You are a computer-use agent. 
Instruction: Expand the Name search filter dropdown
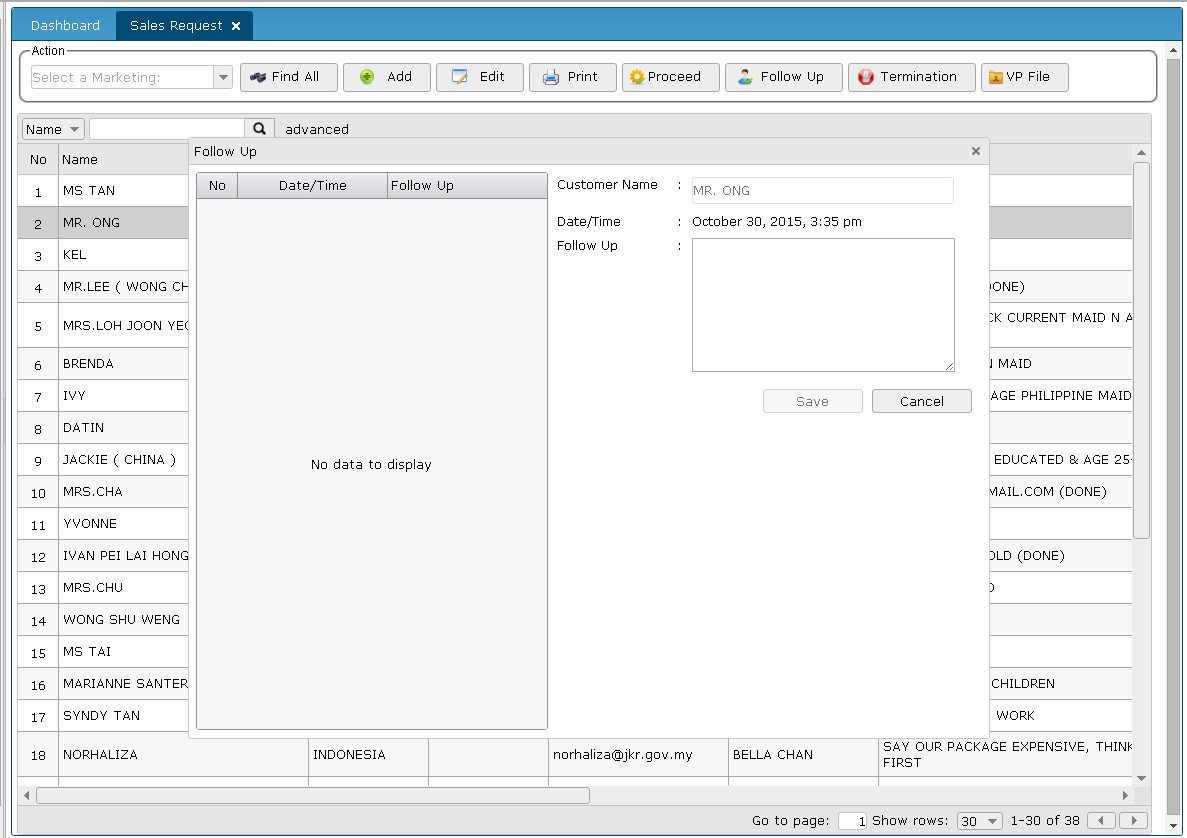[53, 129]
